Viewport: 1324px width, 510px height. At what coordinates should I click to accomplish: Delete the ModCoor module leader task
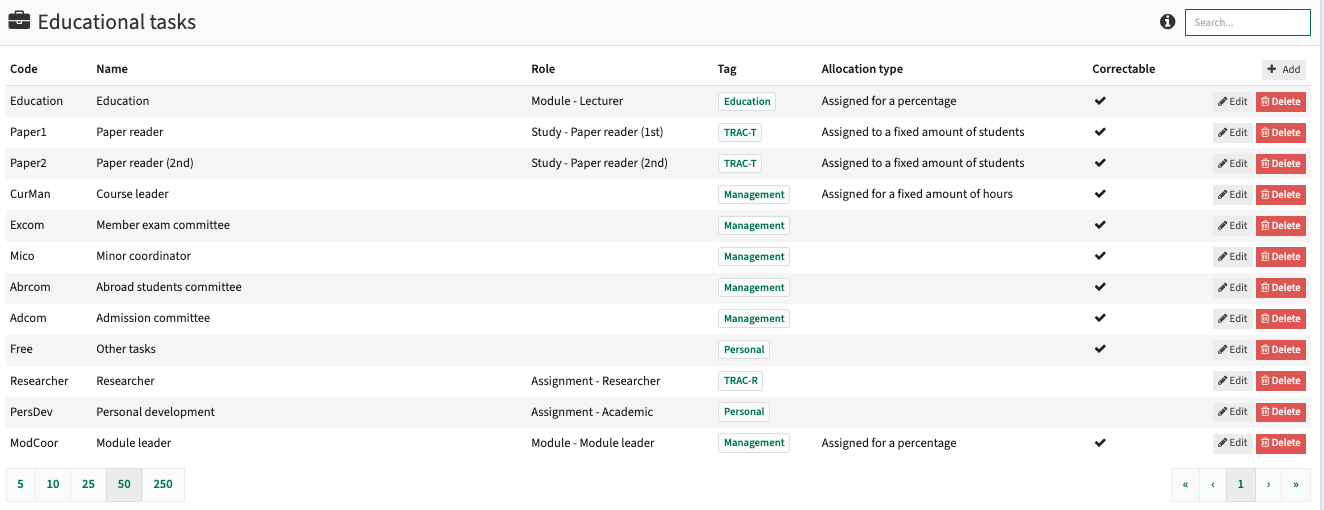pos(1281,442)
